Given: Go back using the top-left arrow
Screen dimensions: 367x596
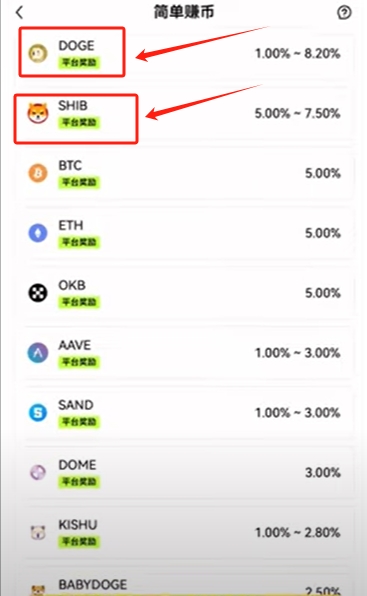Looking at the screenshot, I should [x=19, y=13].
